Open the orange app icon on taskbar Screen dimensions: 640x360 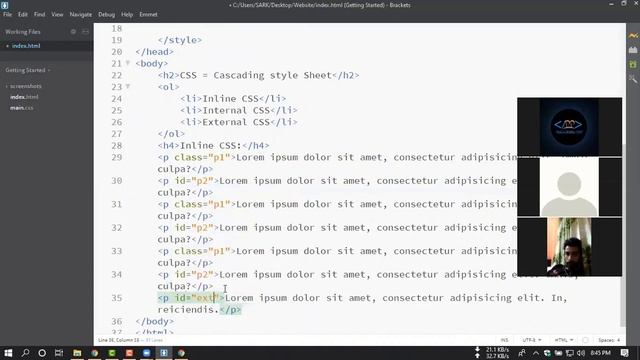[129, 353]
